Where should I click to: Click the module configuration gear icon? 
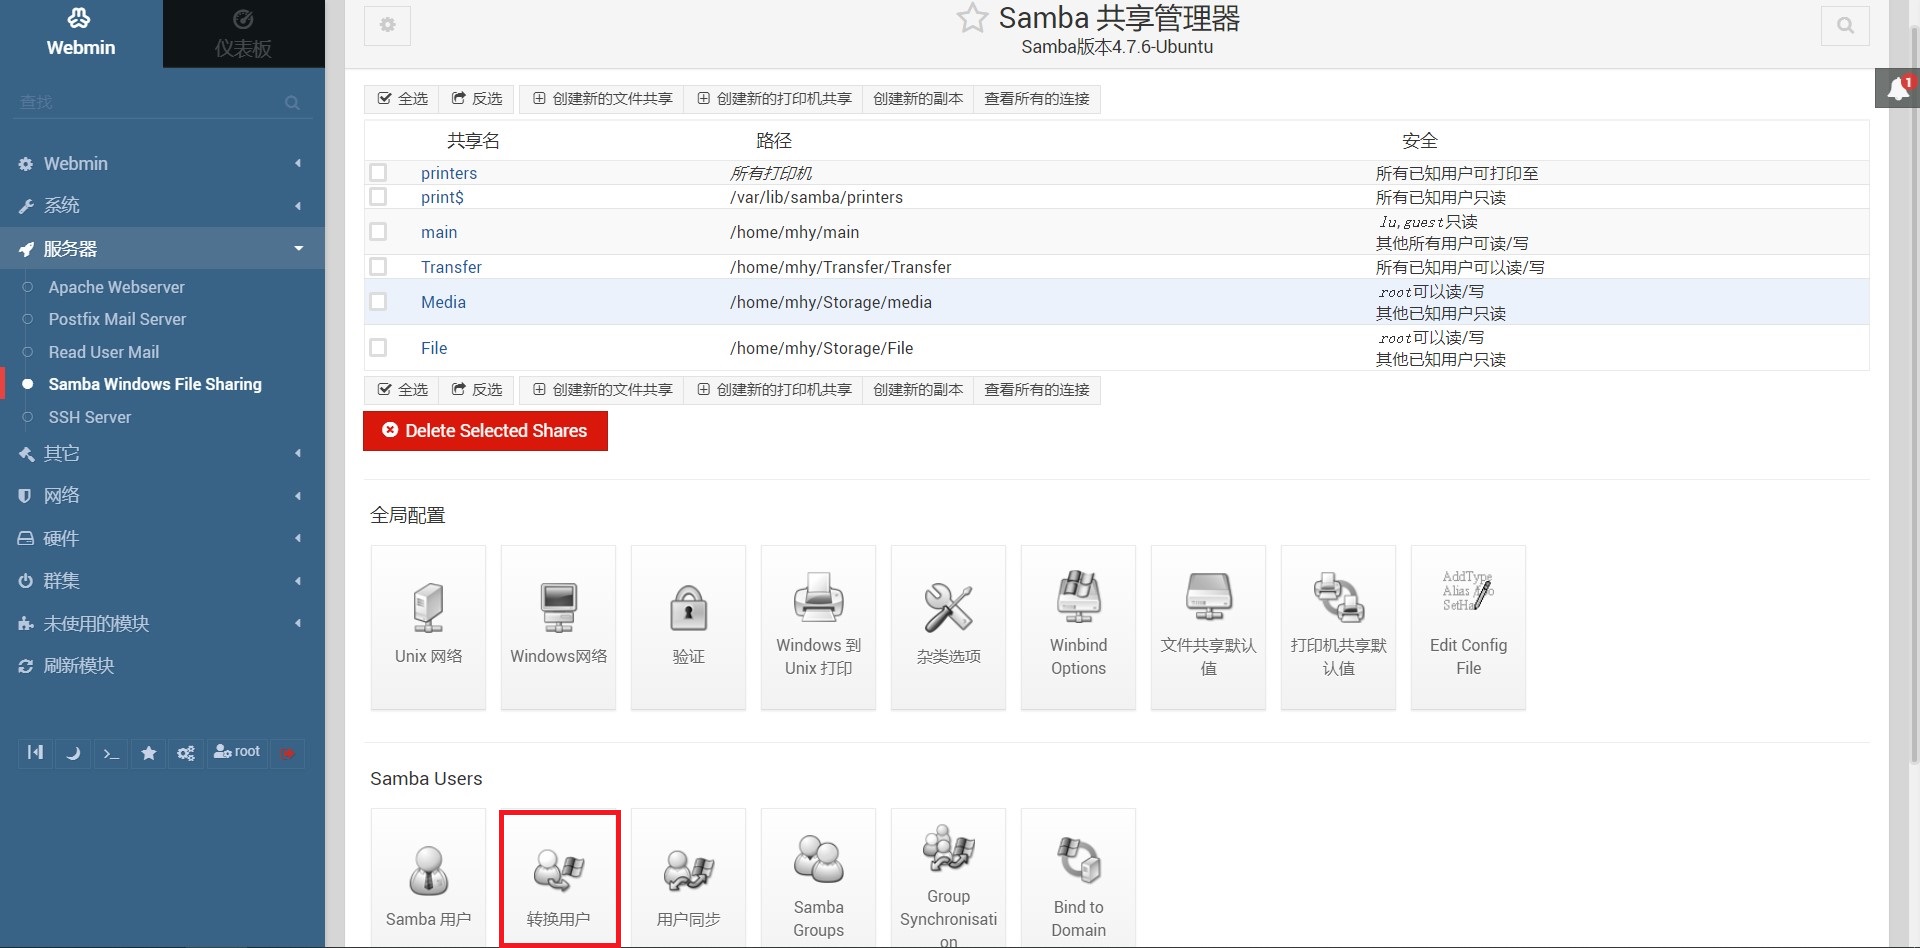pyautogui.click(x=388, y=25)
